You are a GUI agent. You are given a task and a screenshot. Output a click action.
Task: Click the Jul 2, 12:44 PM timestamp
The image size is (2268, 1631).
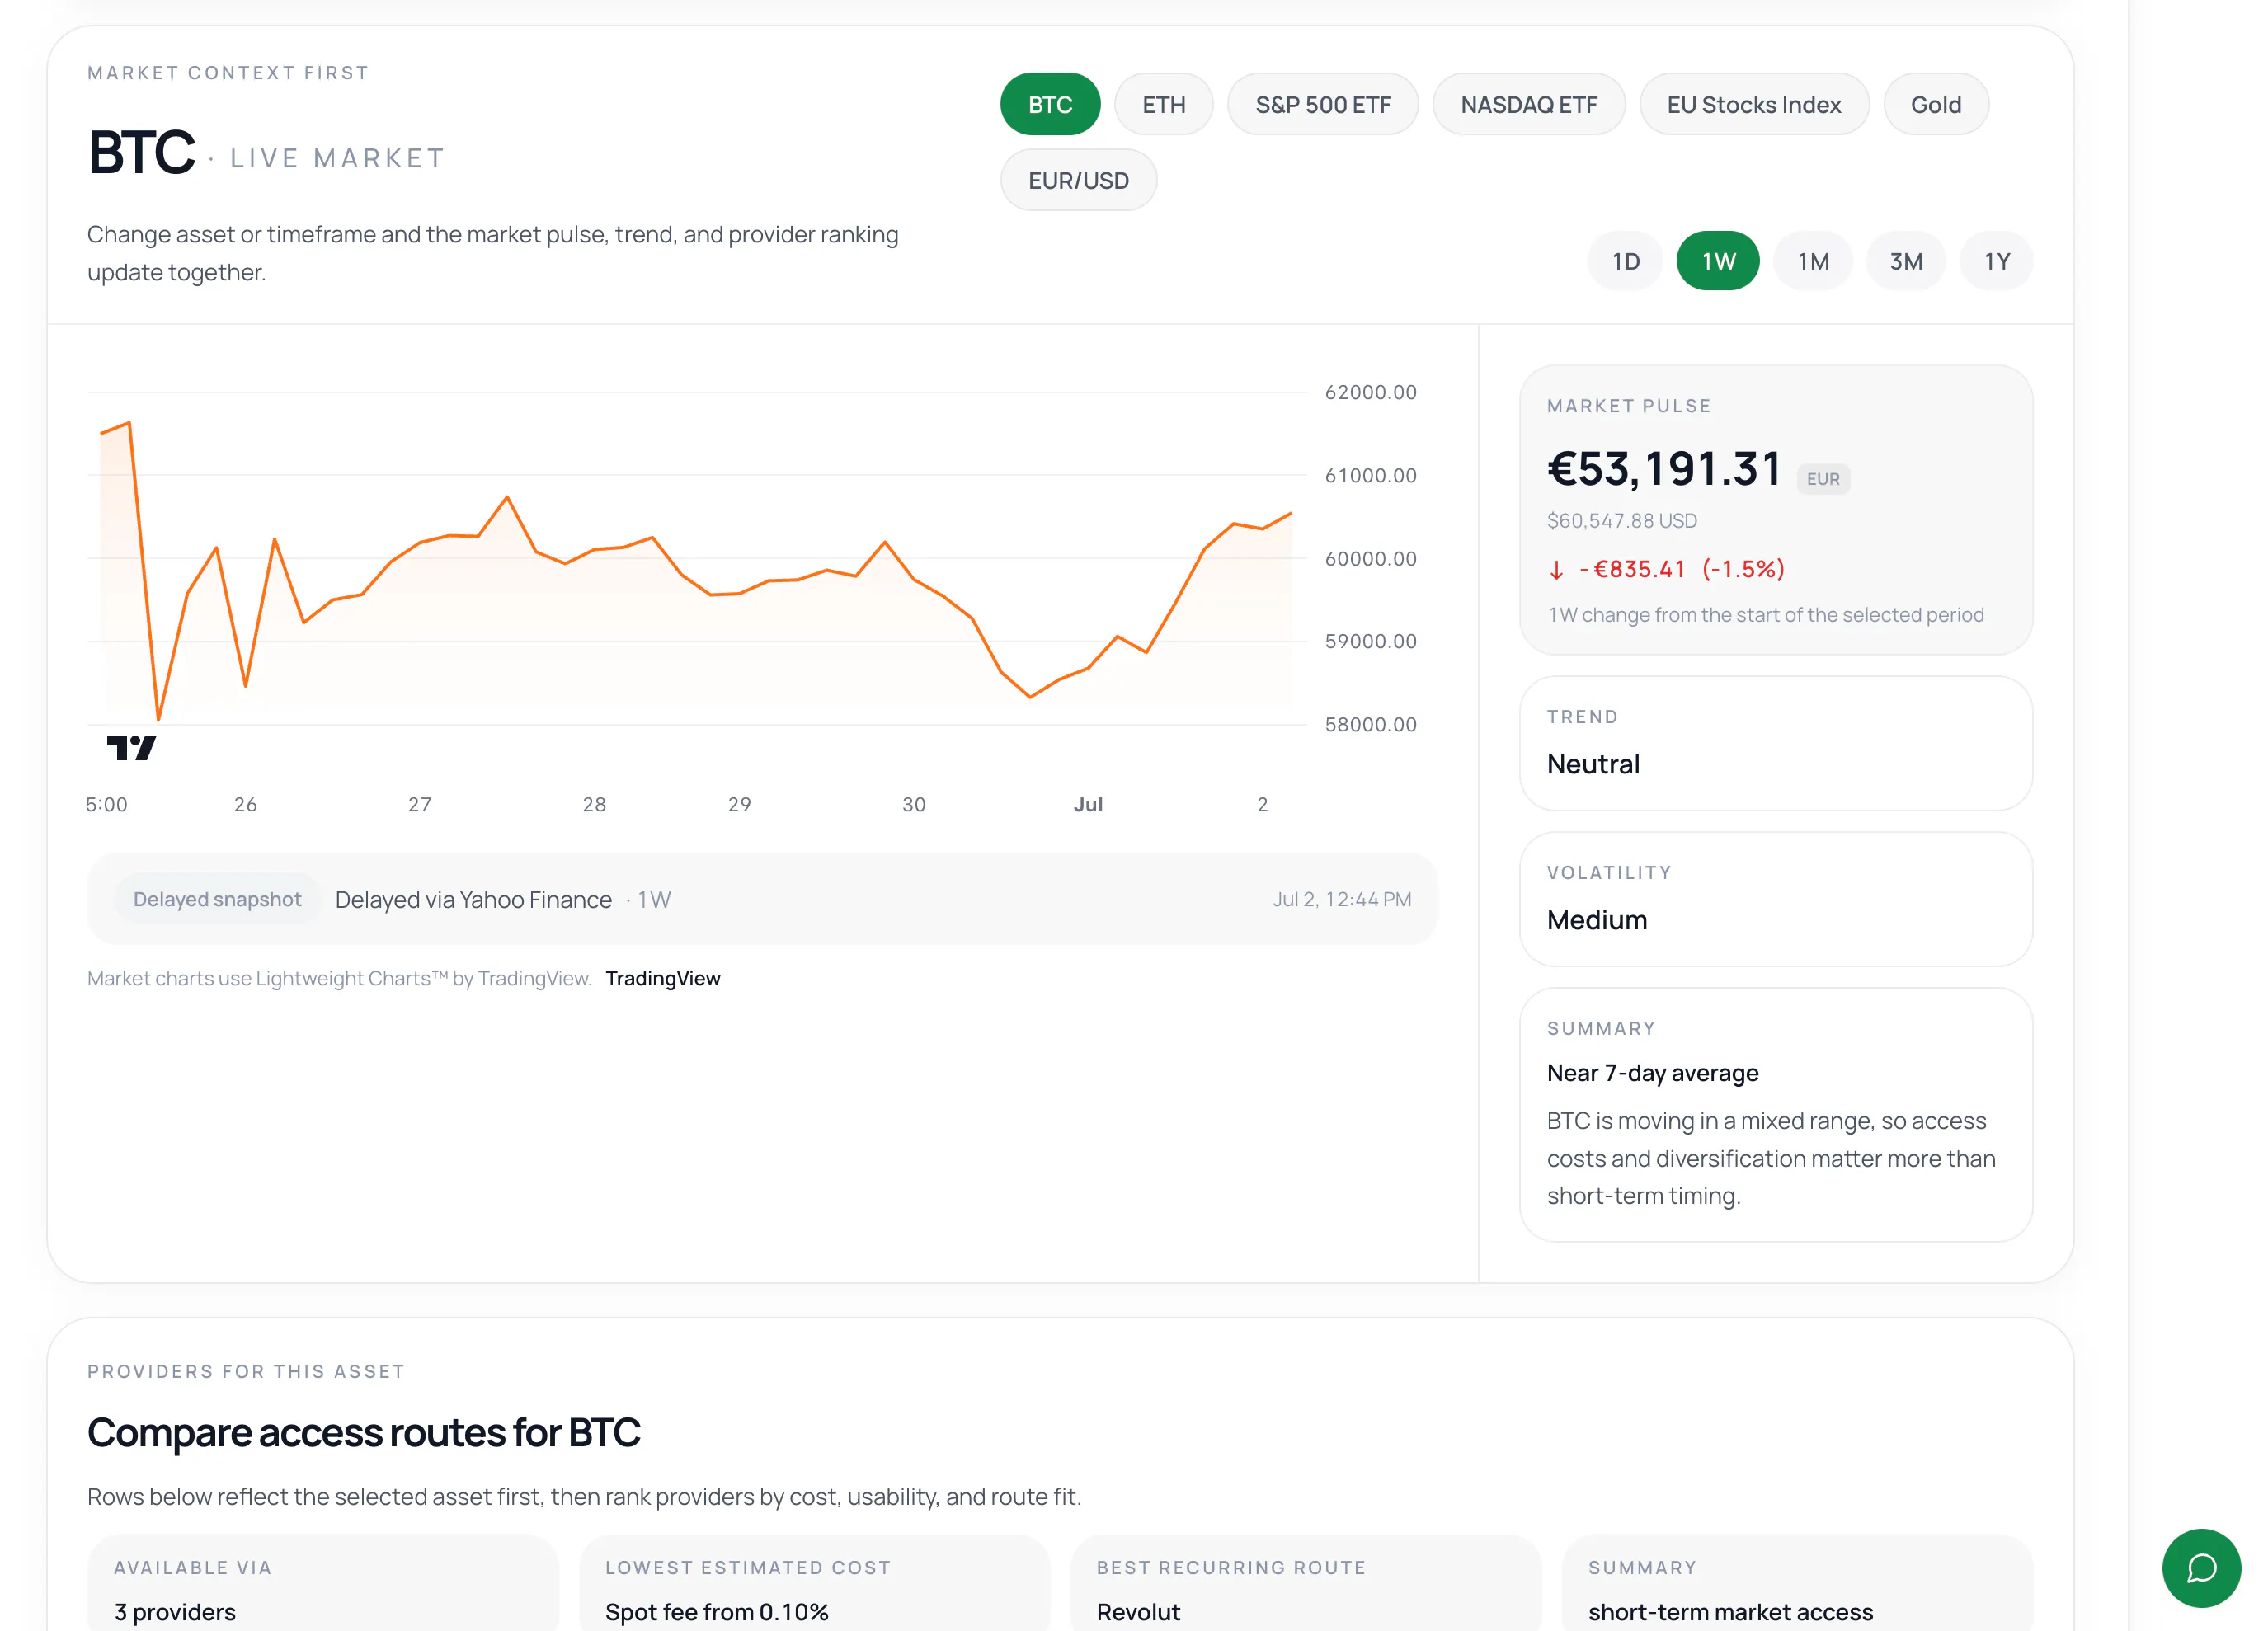[x=1342, y=899]
